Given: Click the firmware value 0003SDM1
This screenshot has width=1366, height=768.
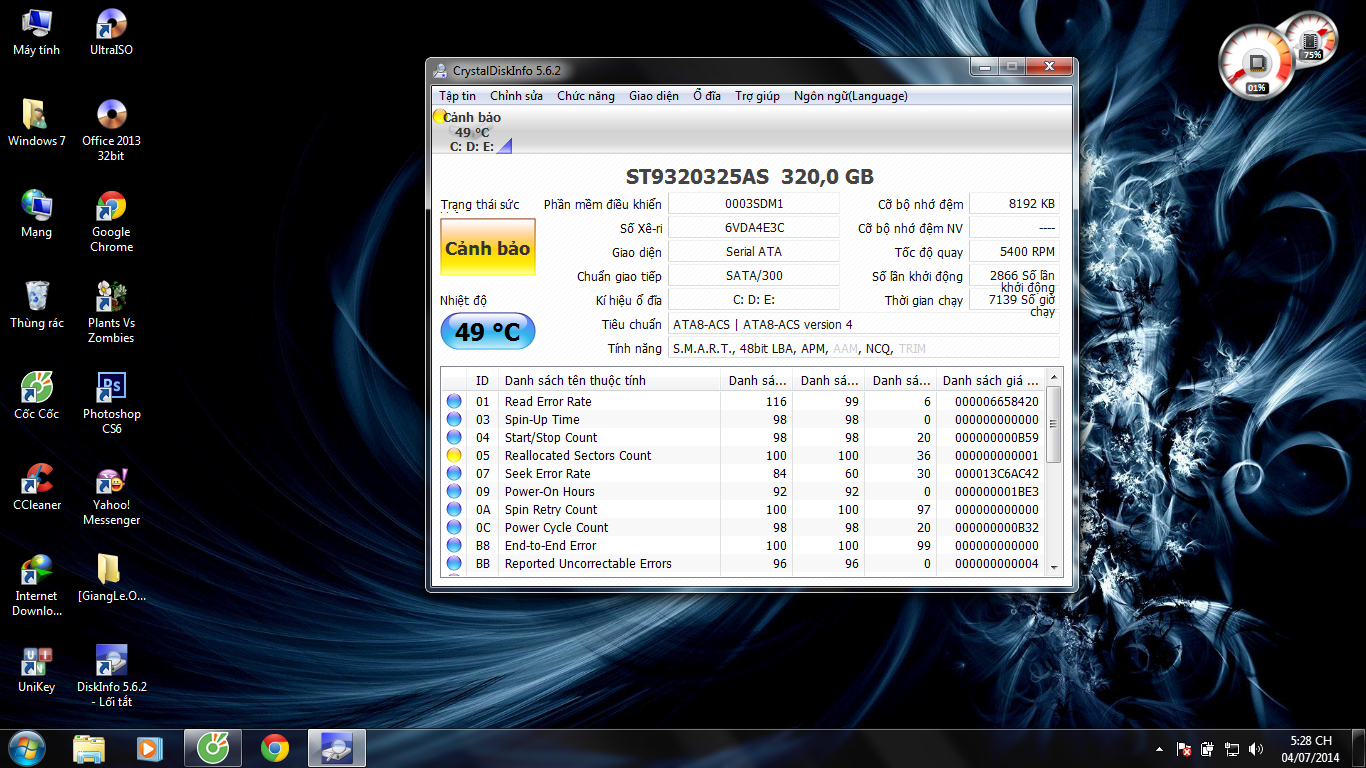Looking at the screenshot, I should [754, 204].
